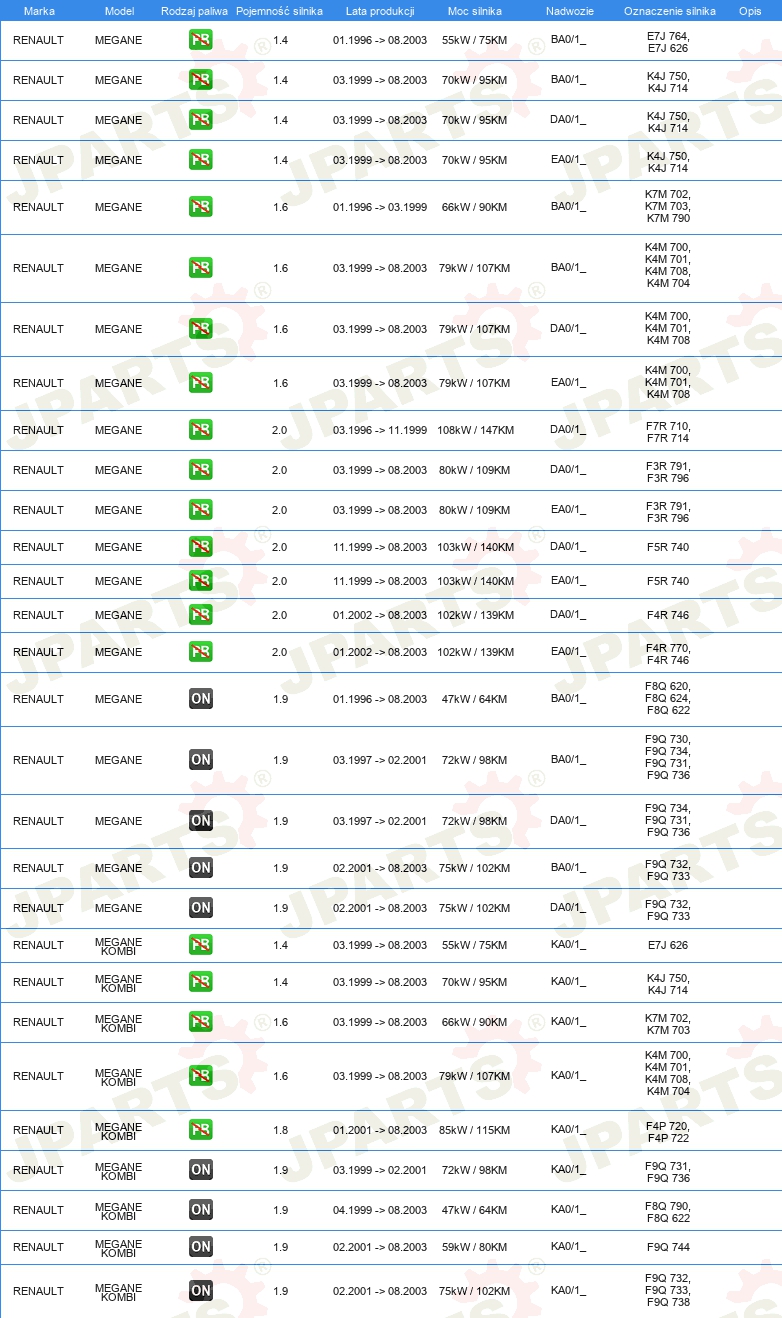Image resolution: width=782 pixels, height=1318 pixels.
Task: Select the 'F8Q 620, F8Q 624, F8Q 622' cell
Action: click(x=668, y=699)
